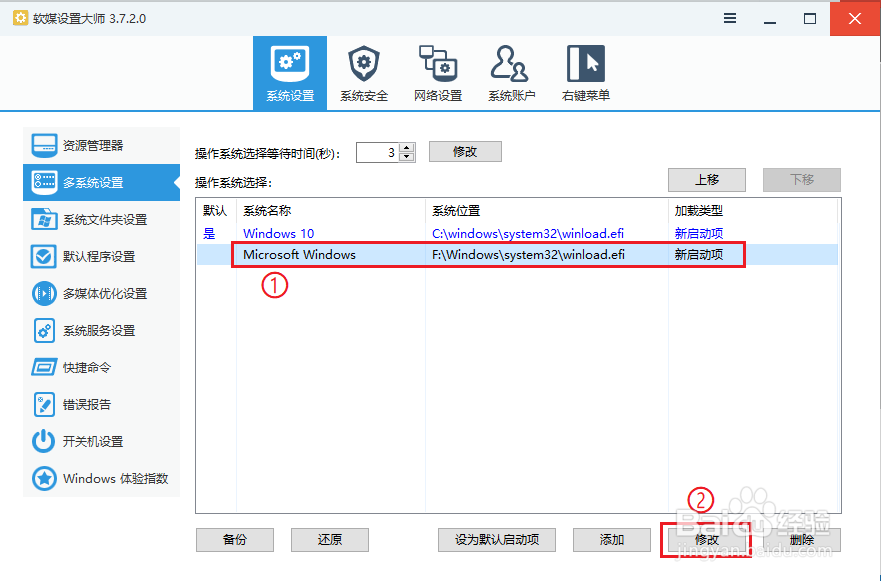The height and width of the screenshot is (581, 881).
Task: Select 资源管理器 in the sidebar
Action: (102, 146)
